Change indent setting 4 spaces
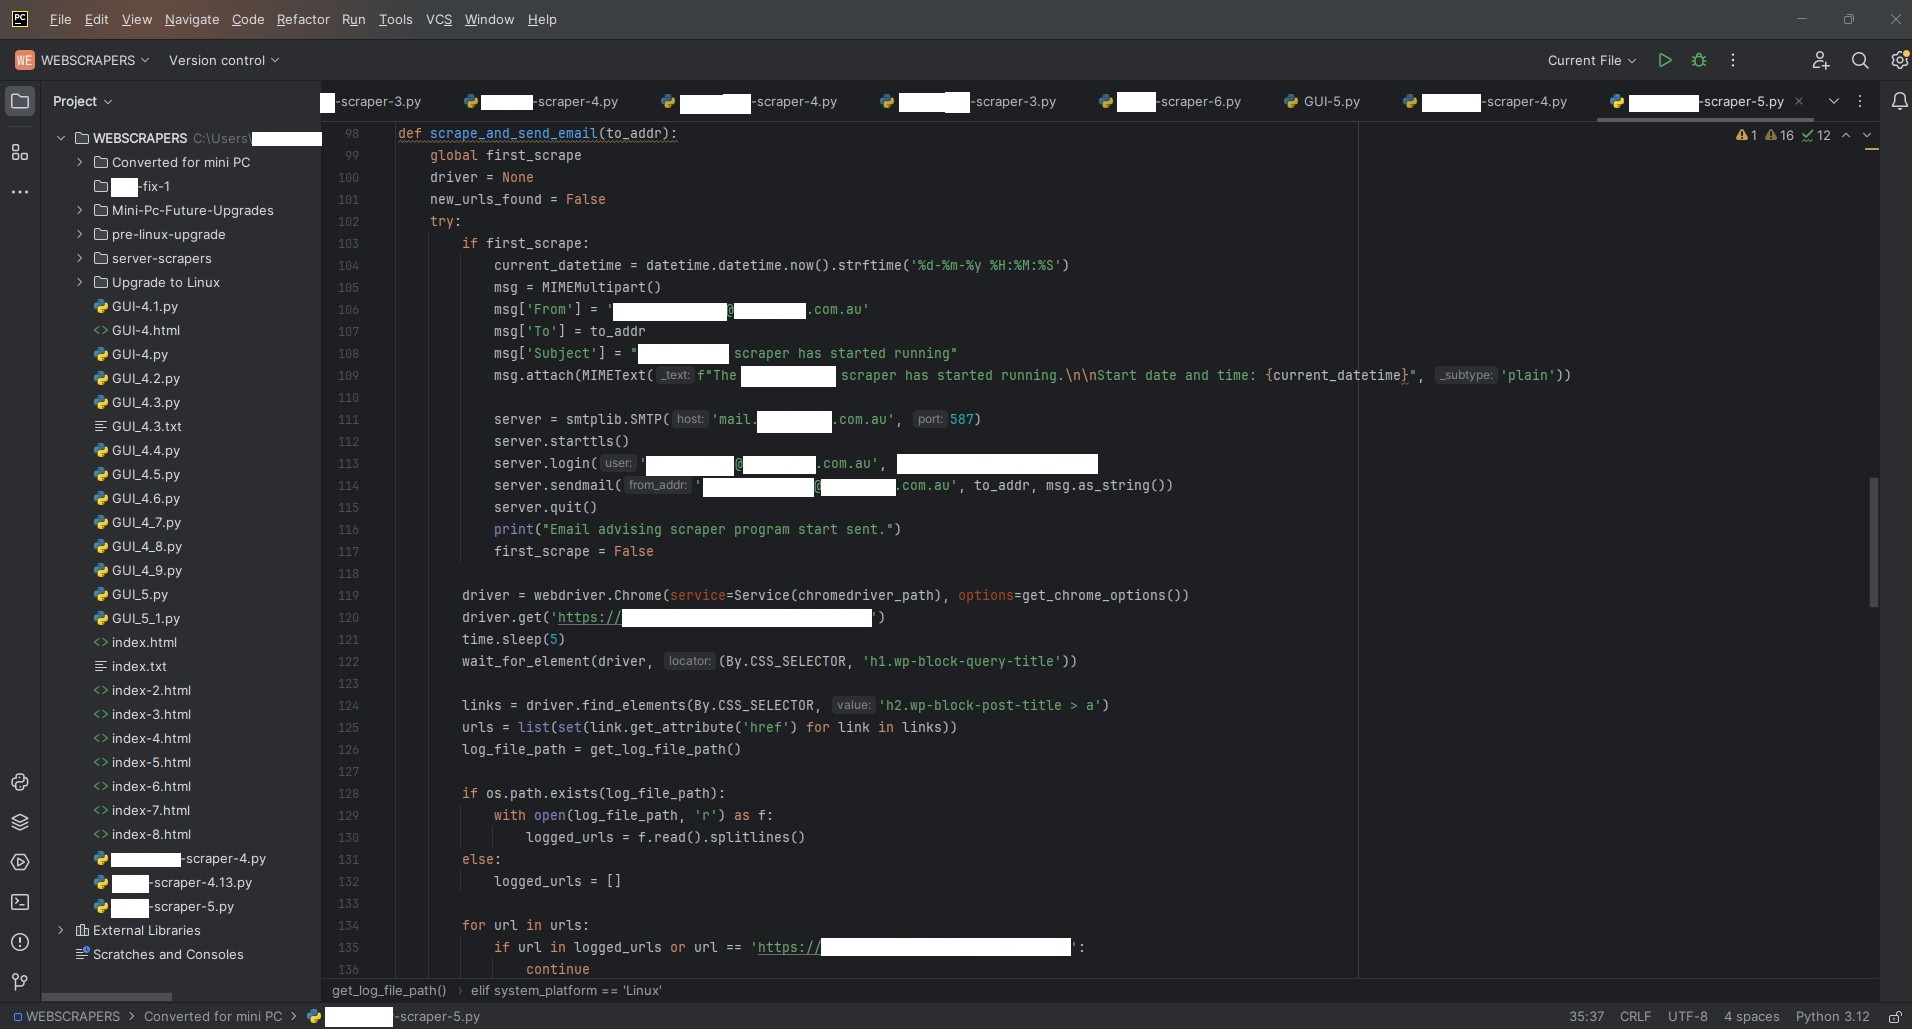 click(x=1751, y=1016)
